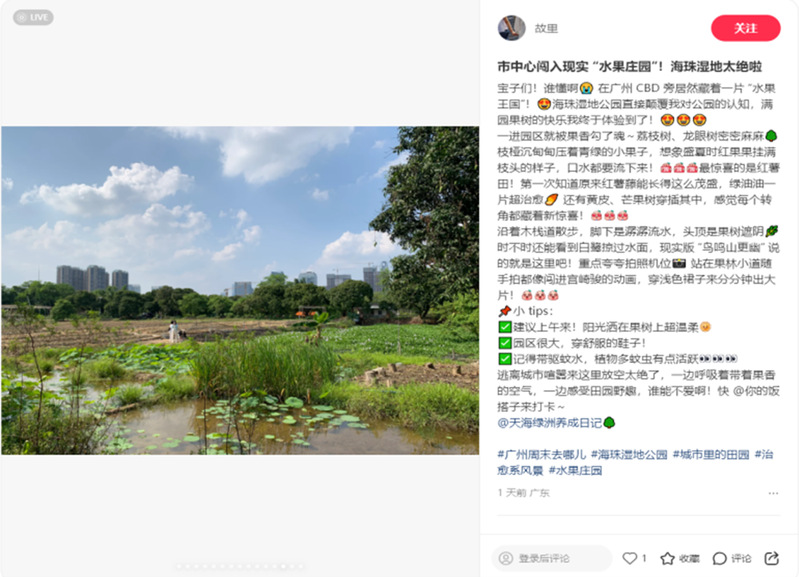The width and height of the screenshot is (799, 577).
Task: Click the post title about 海珠湿地
Action: point(629,66)
